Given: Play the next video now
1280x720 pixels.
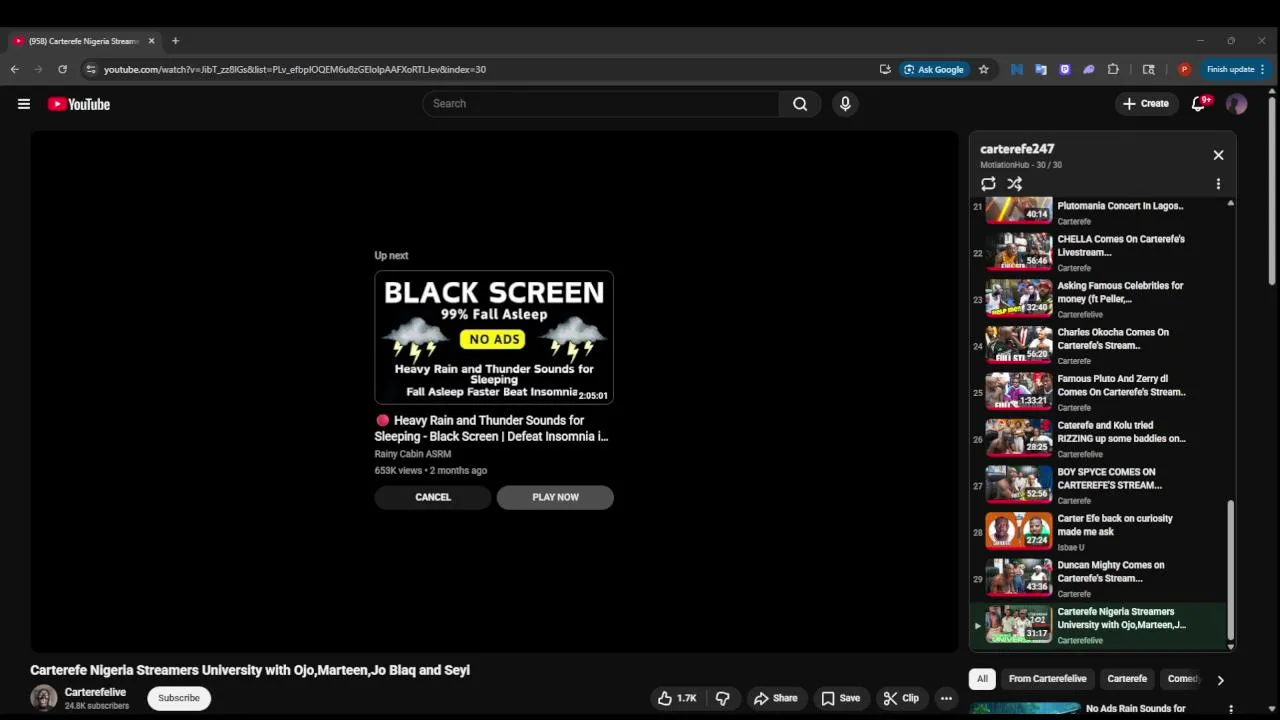Looking at the screenshot, I should coord(555,497).
